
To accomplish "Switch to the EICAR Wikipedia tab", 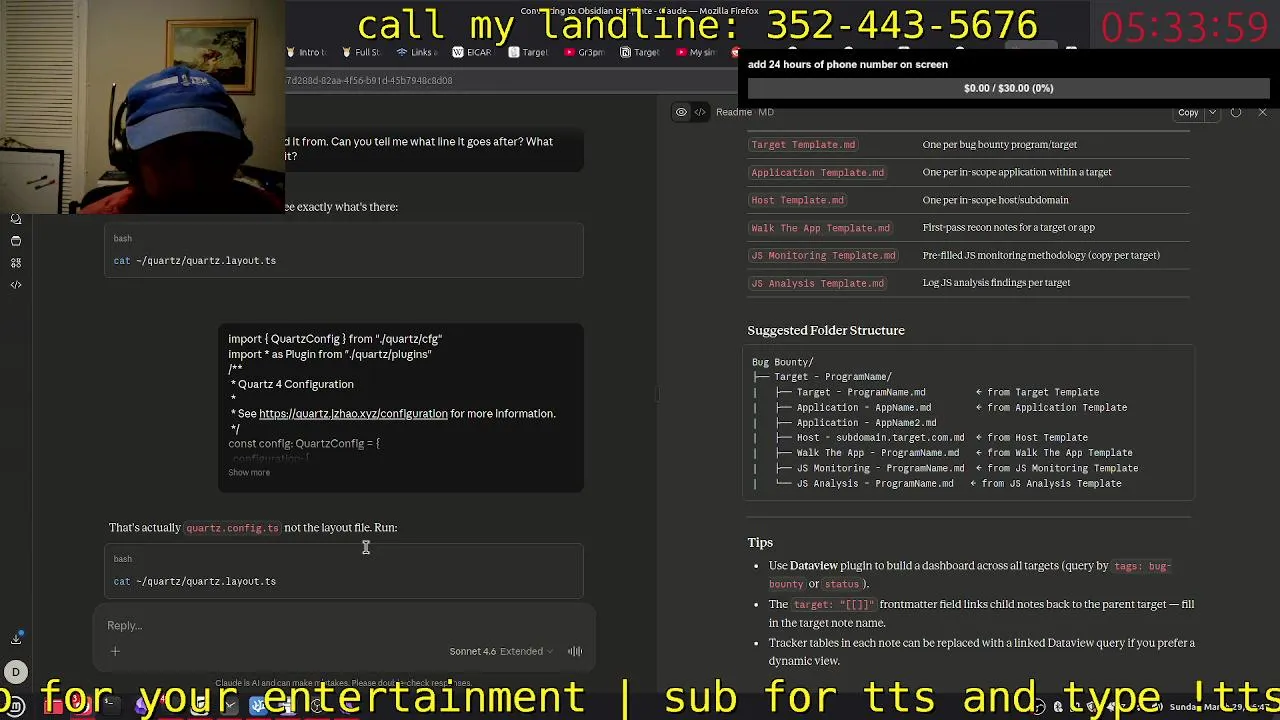I will [x=472, y=52].
